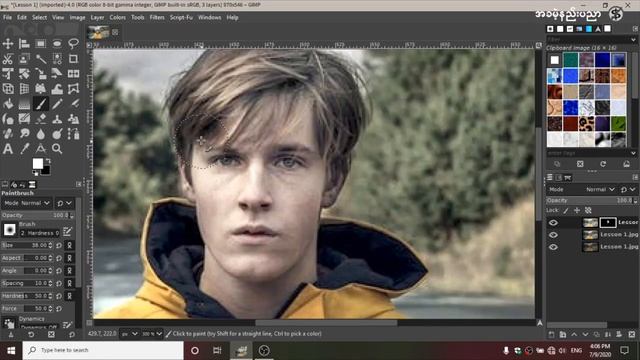Lower the layer one step
Screen dimensions: 640x360
[x=585, y=334]
